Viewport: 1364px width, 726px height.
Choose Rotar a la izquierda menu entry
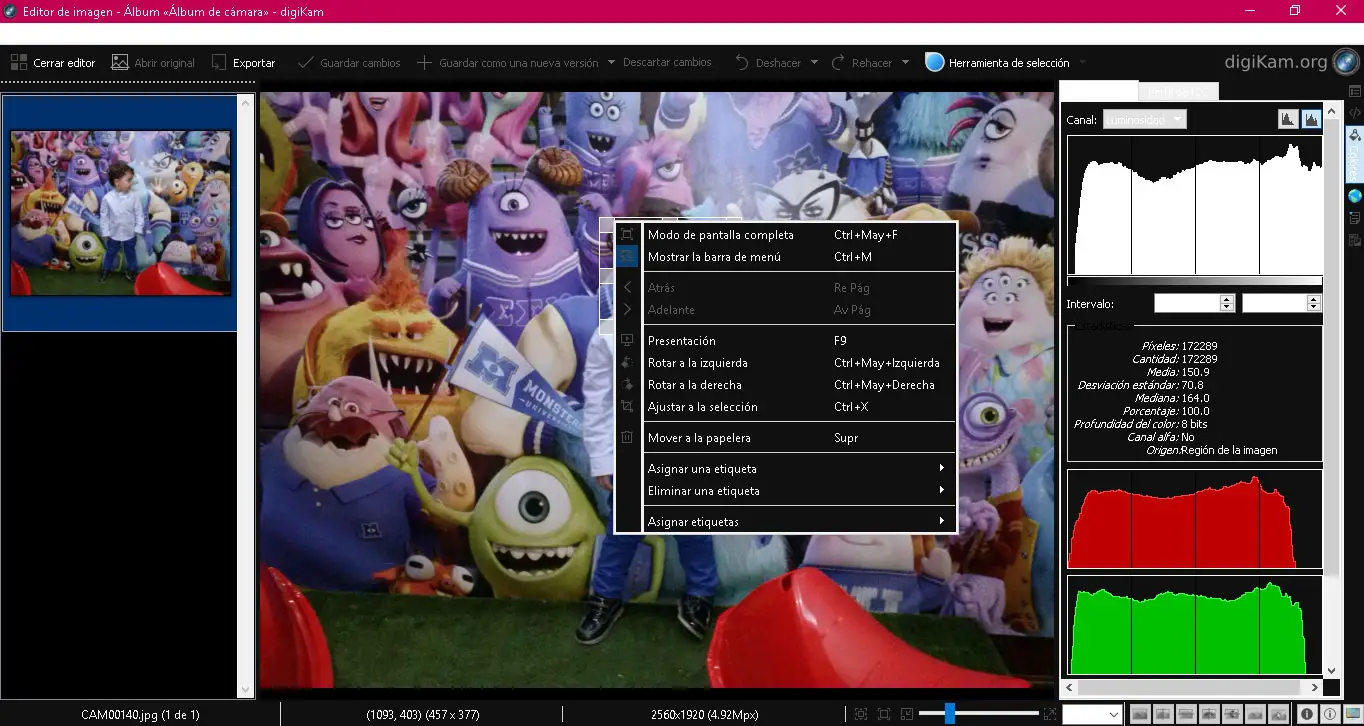(x=697, y=363)
